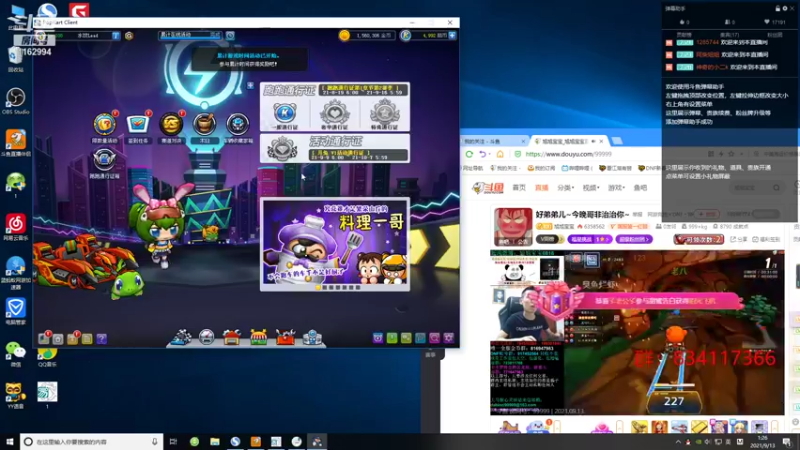800x450 pixels.
Task: Open the purple question-mark help icon in game
Action: pyautogui.click(x=102, y=339)
